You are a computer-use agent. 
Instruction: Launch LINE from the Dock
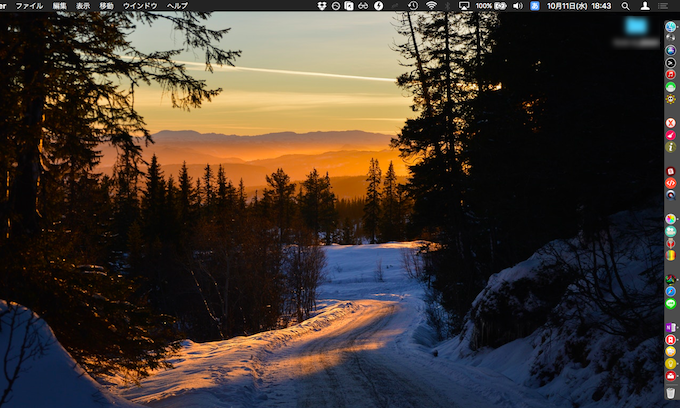671,304
